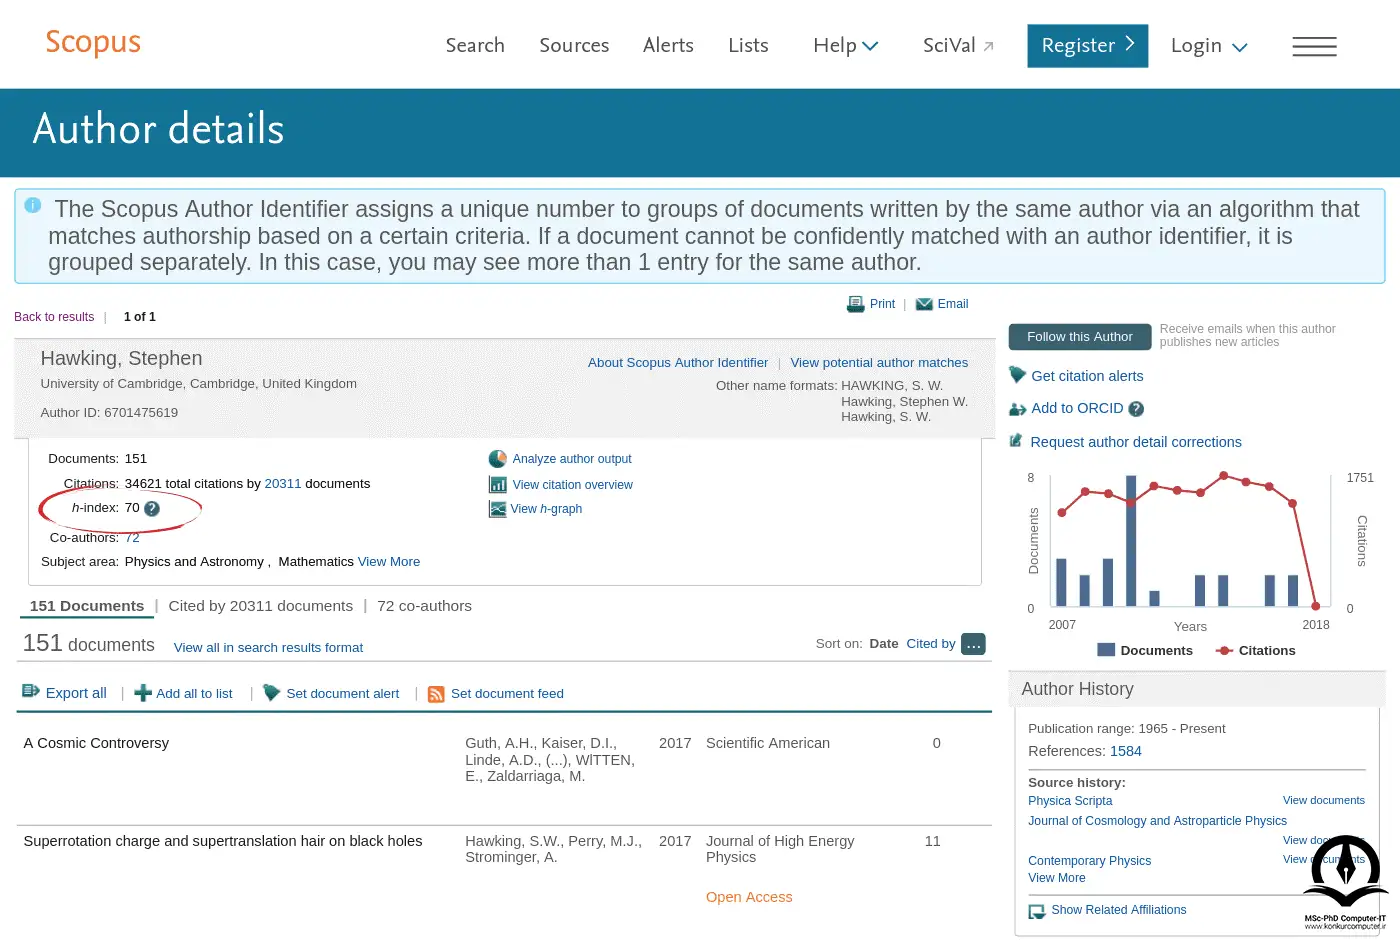This screenshot has height=944, width=1400.
Task: Click the View h-graph icon
Action: click(x=497, y=509)
